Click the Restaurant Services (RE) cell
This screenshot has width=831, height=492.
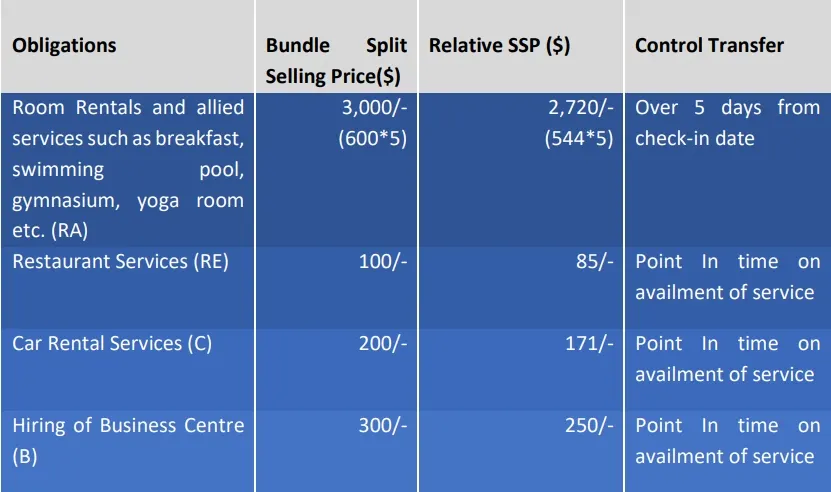click(x=120, y=262)
